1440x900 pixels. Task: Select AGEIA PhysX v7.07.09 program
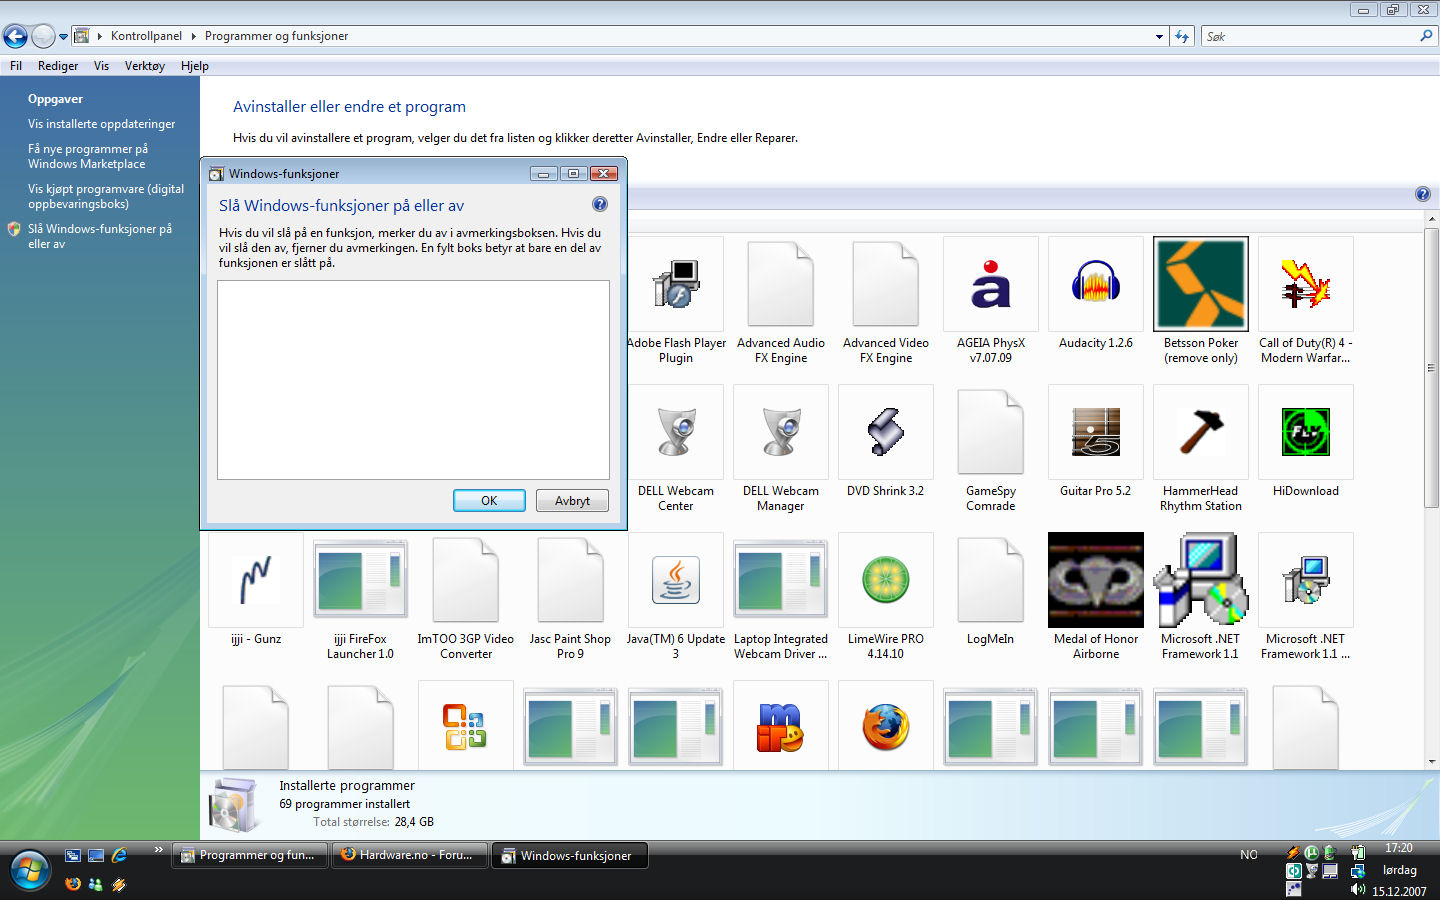pyautogui.click(x=991, y=302)
